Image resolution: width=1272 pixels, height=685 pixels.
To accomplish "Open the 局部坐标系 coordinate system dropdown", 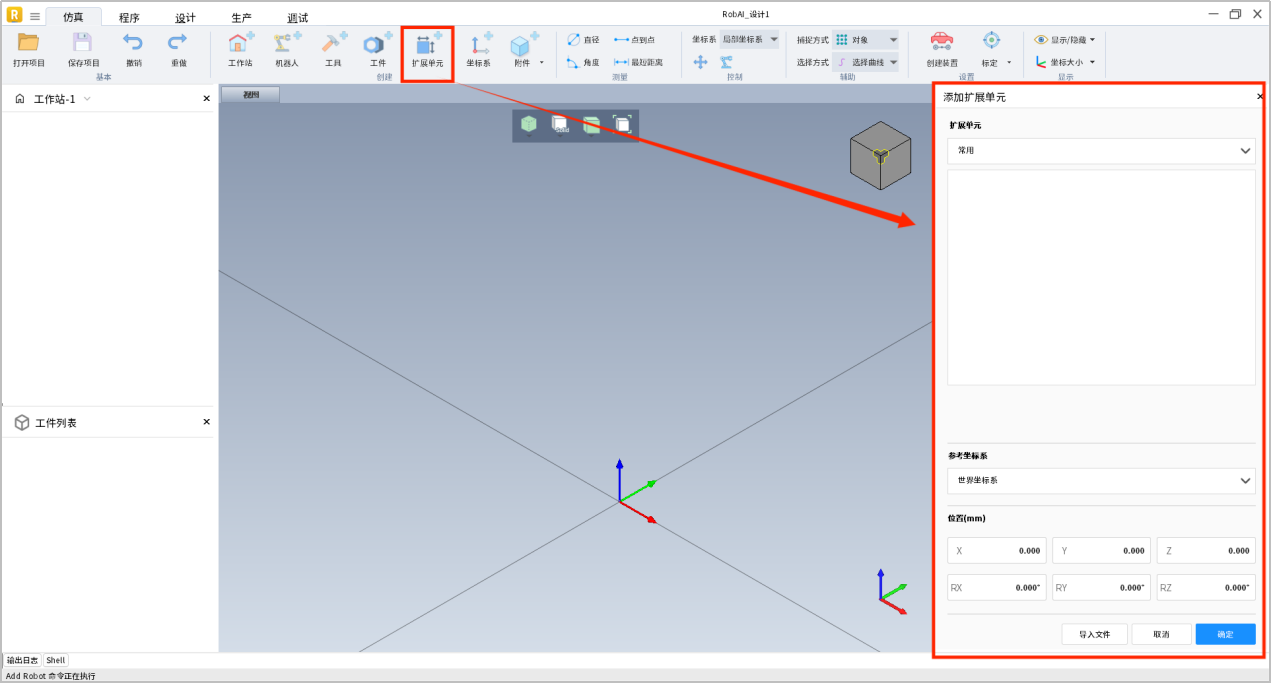I will tap(749, 40).
